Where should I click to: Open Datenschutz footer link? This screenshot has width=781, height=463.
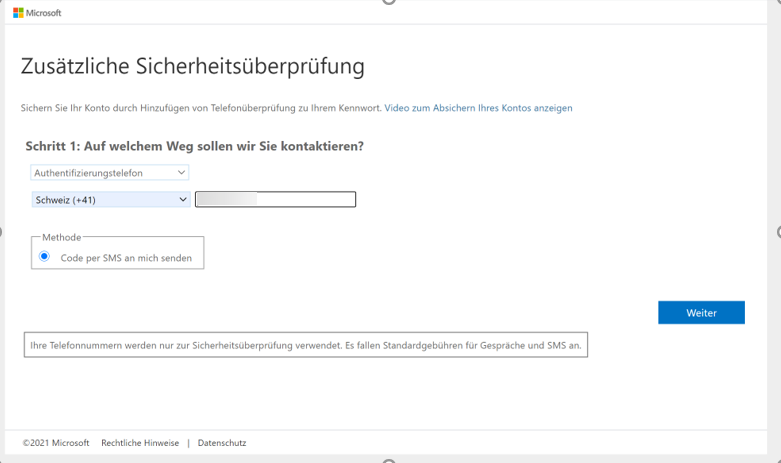(x=222, y=443)
